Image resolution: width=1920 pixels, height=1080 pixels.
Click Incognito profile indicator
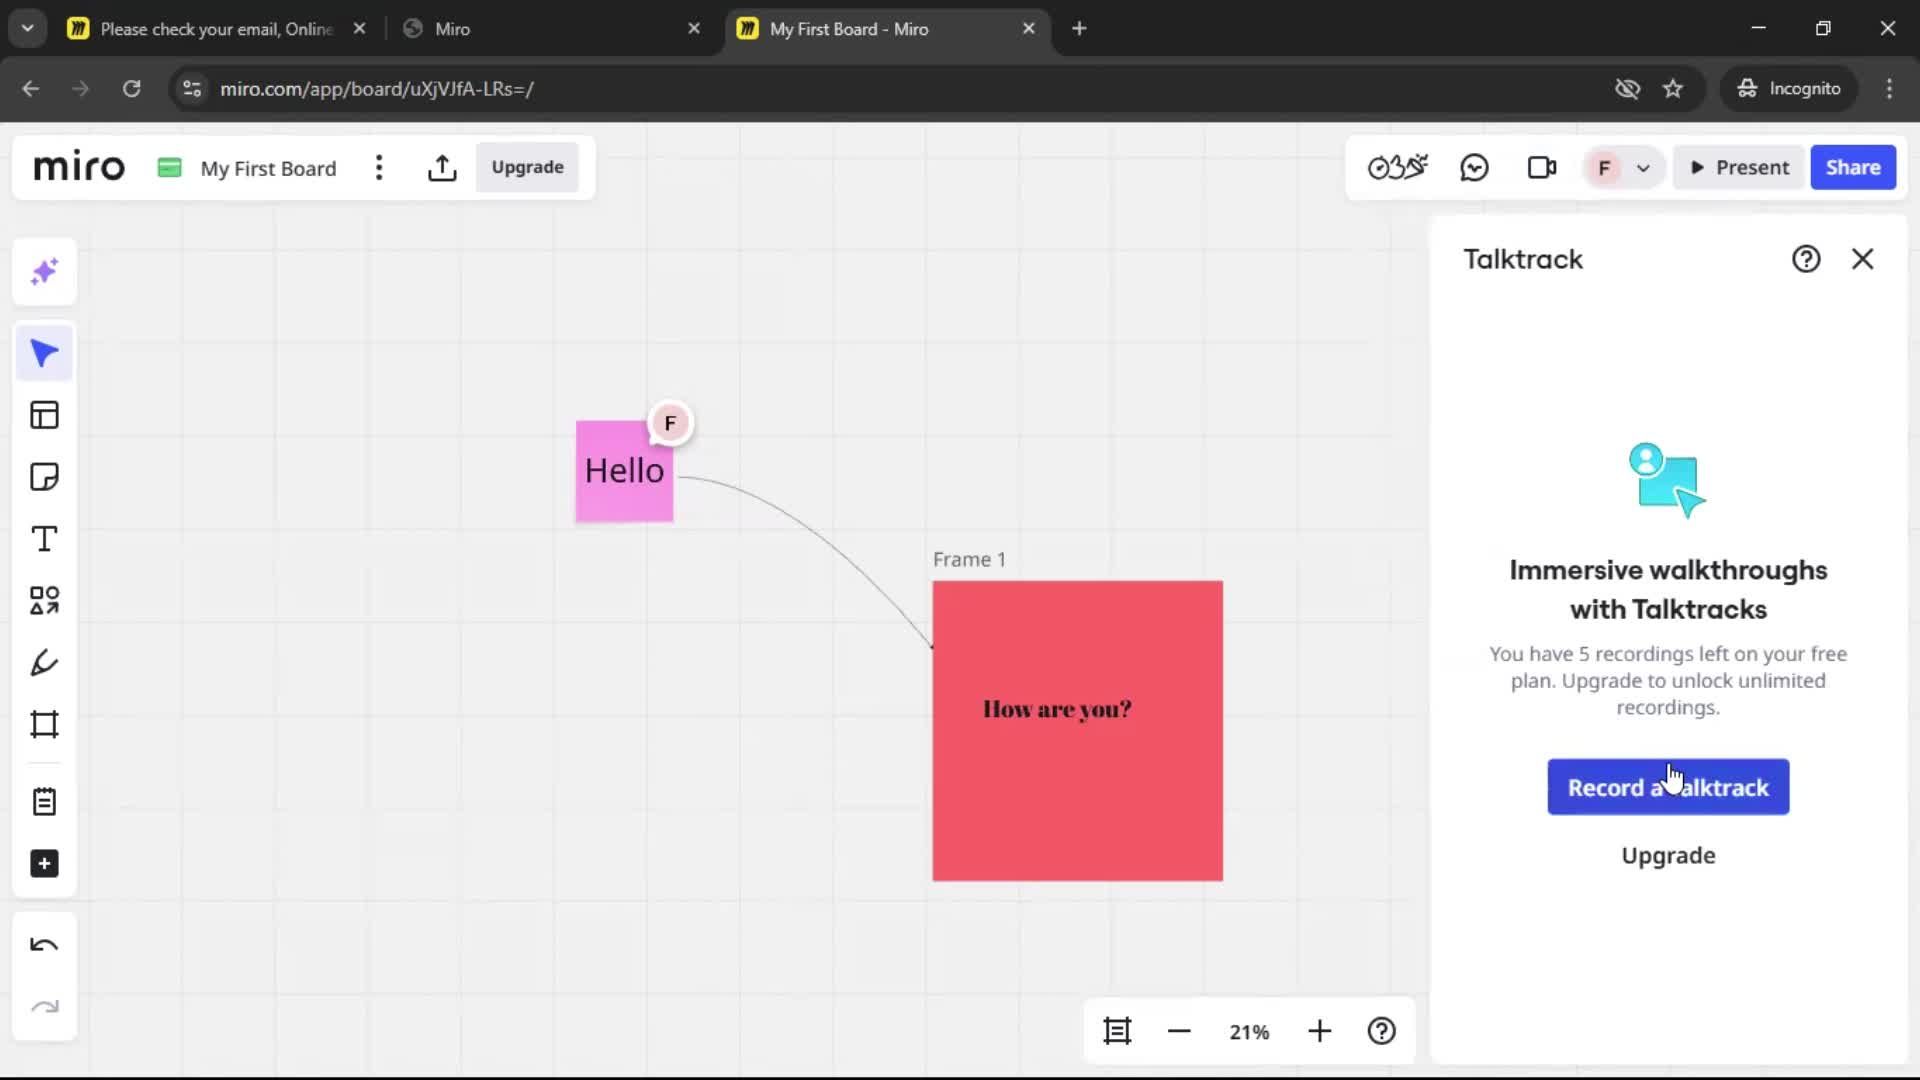pyautogui.click(x=1789, y=89)
